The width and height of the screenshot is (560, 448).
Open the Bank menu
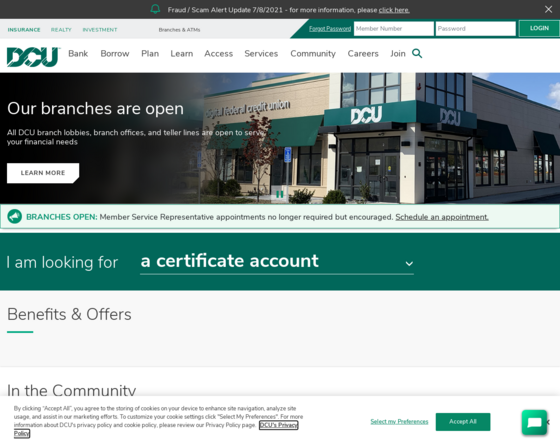pos(78,54)
